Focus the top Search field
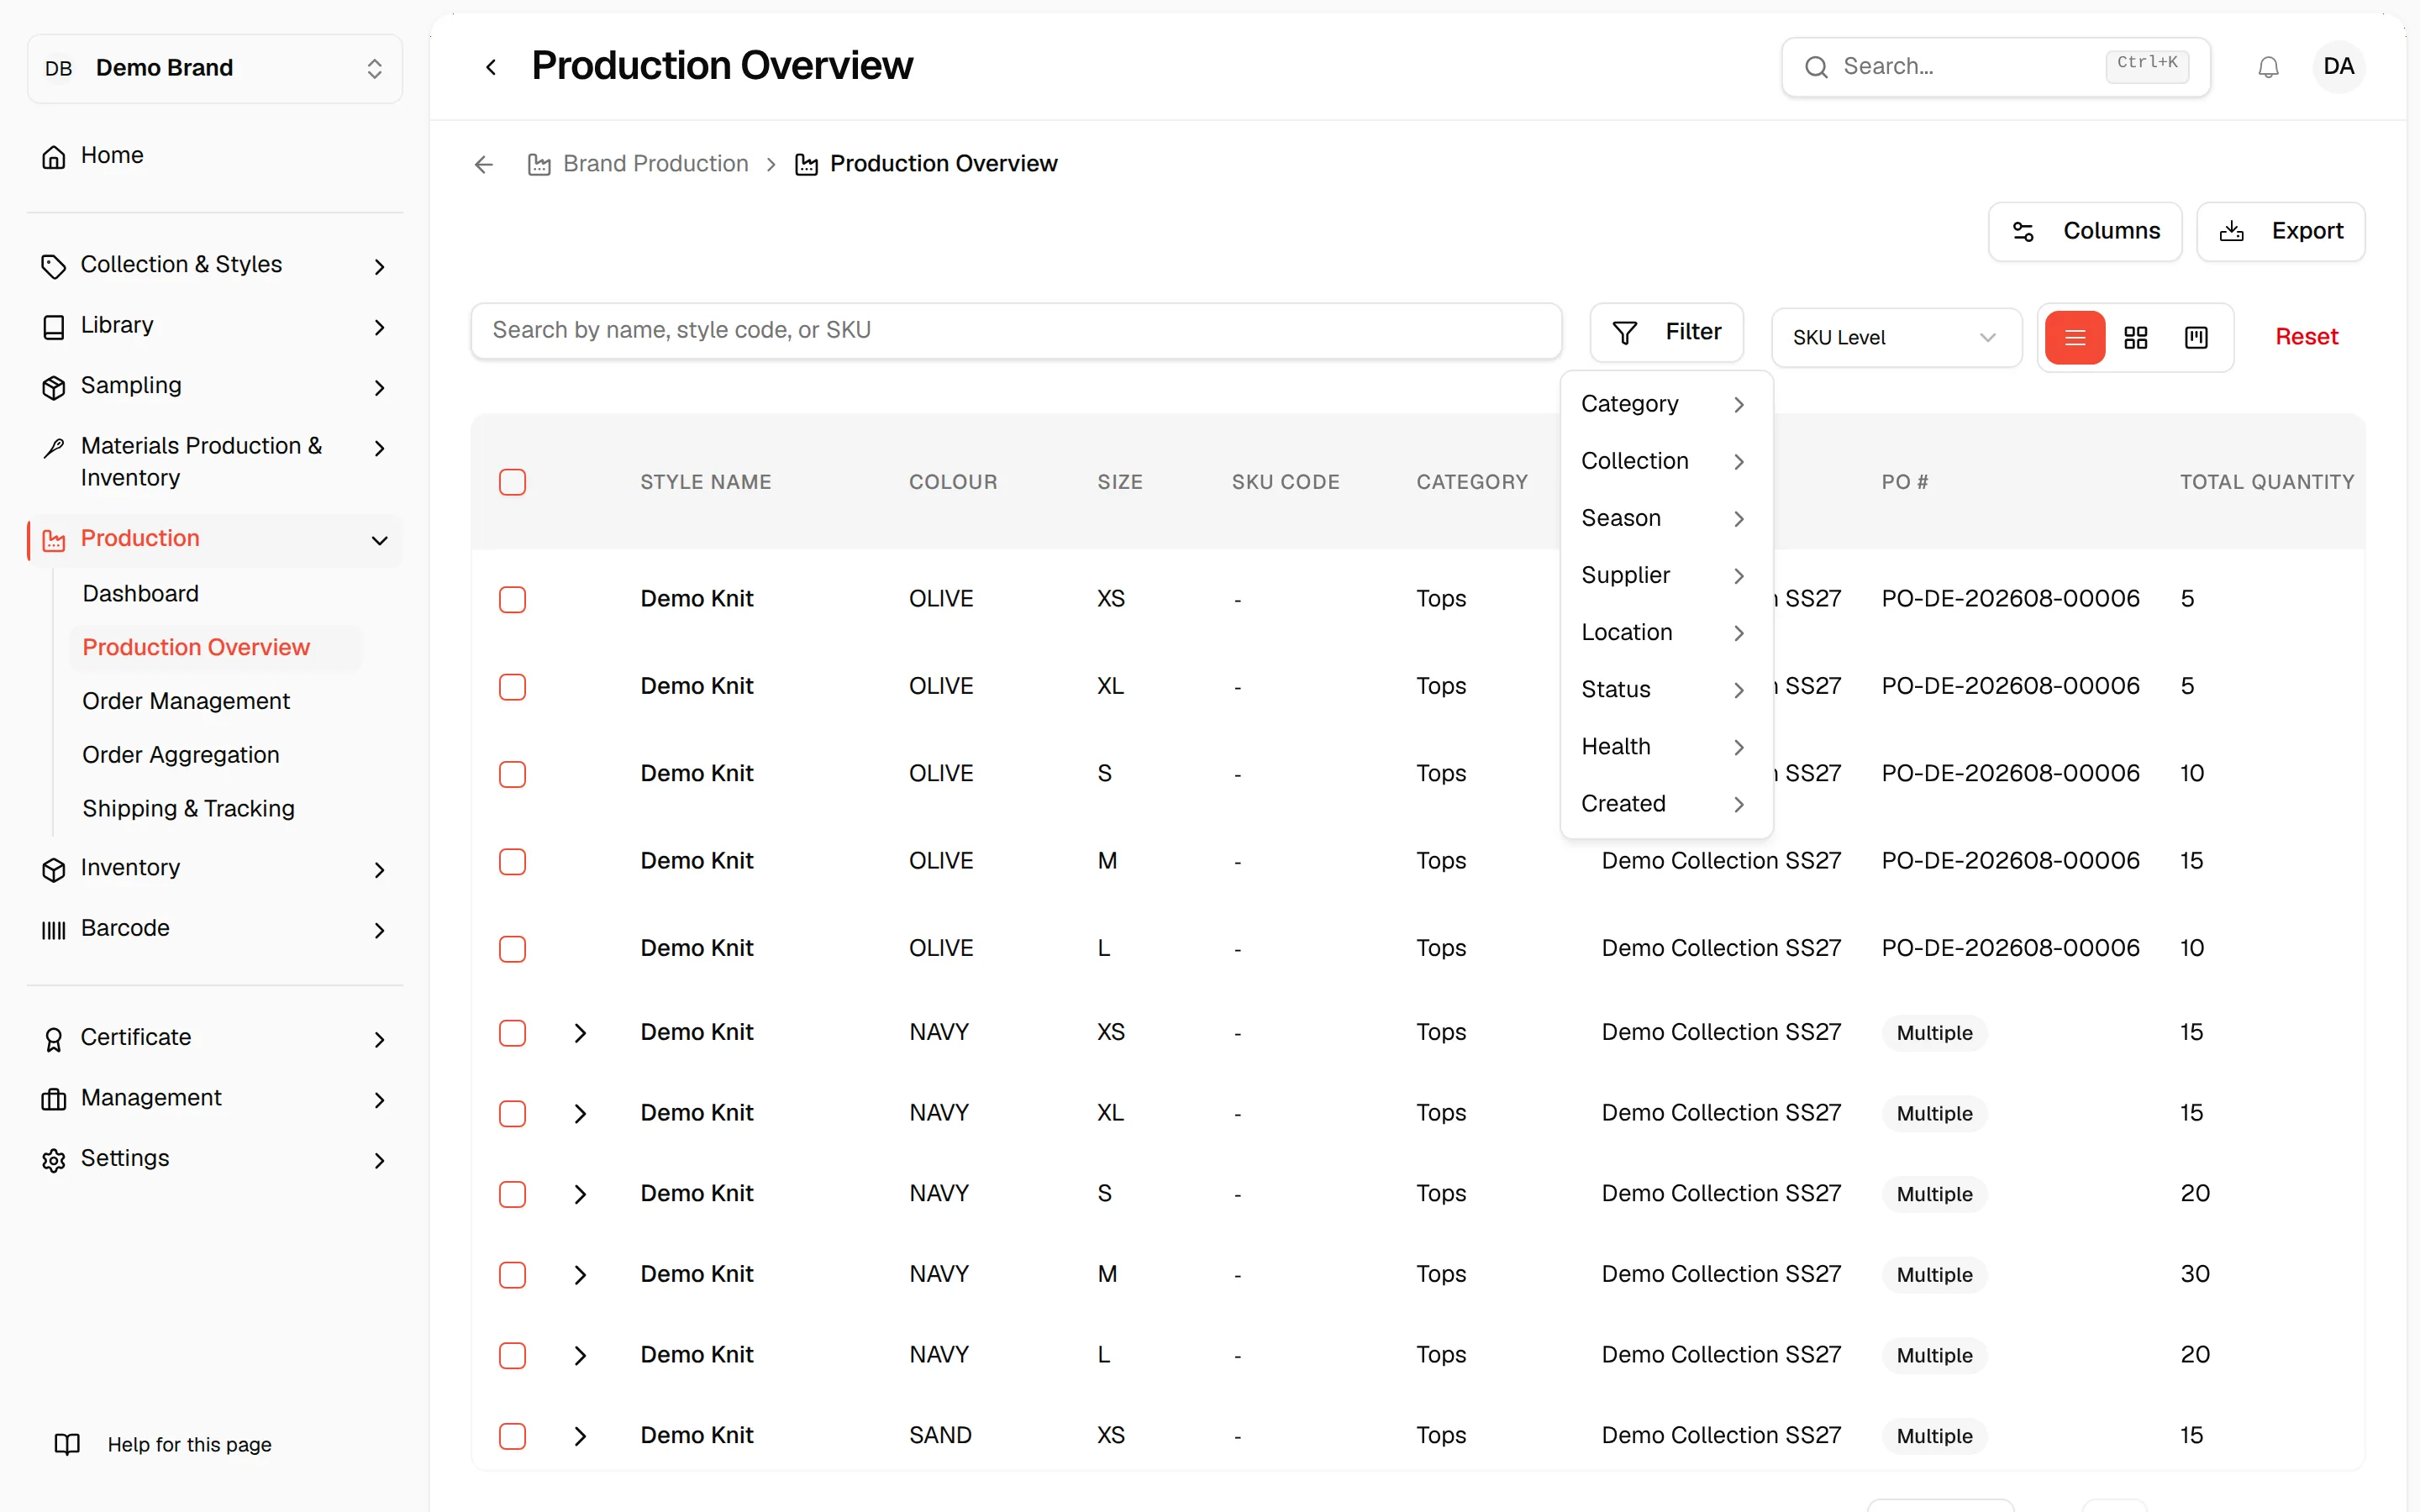Screen dimensions: 2420x1512 (1995, 67)
